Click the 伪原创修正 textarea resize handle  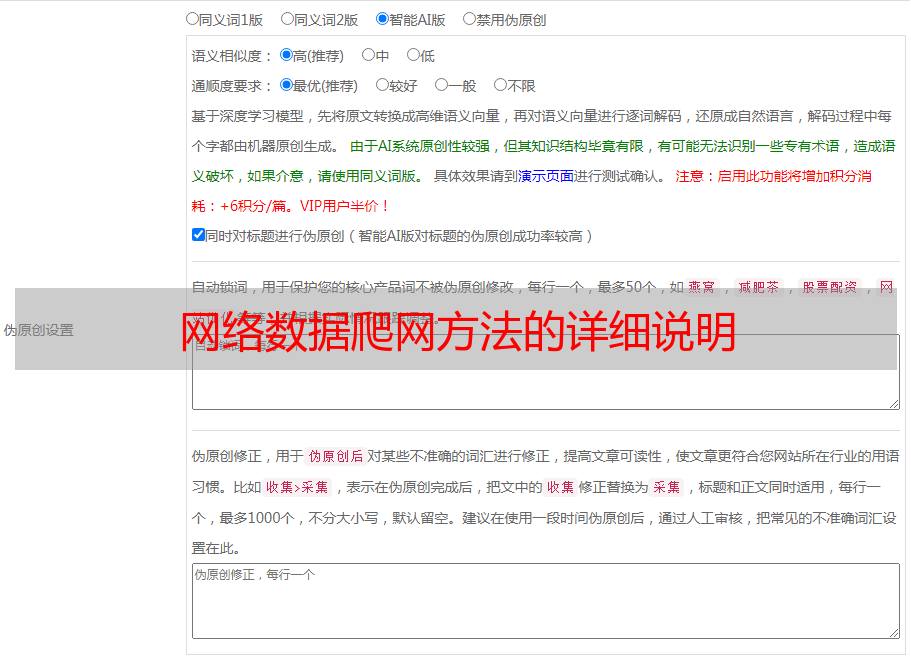(x=894, y=633)
